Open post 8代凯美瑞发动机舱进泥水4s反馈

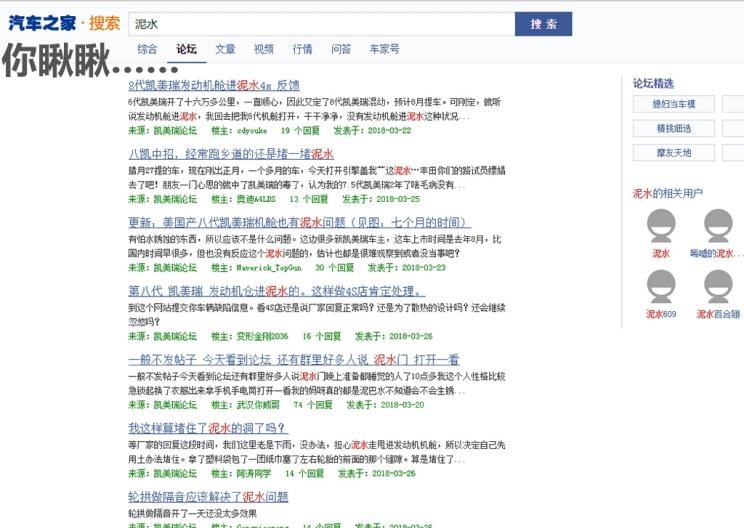click(x=214, y=85)
